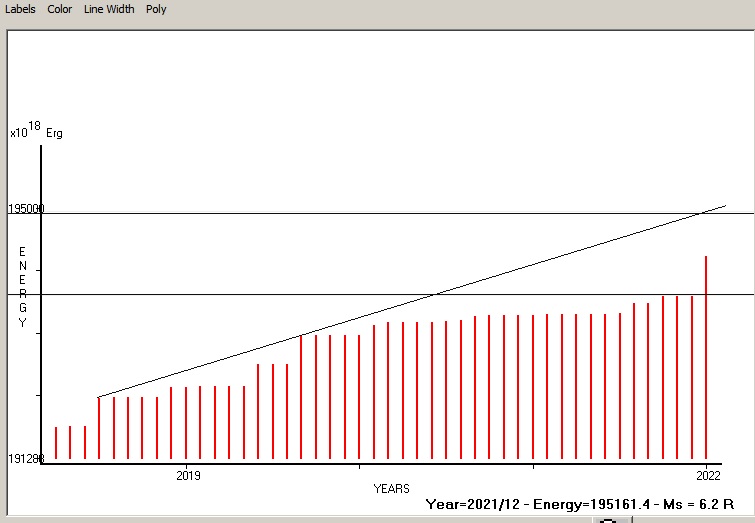The height and width of the screenshot is (523, 755).
Task: Click the upper horizontal line at 195000
Action: [x=400, y=213]
